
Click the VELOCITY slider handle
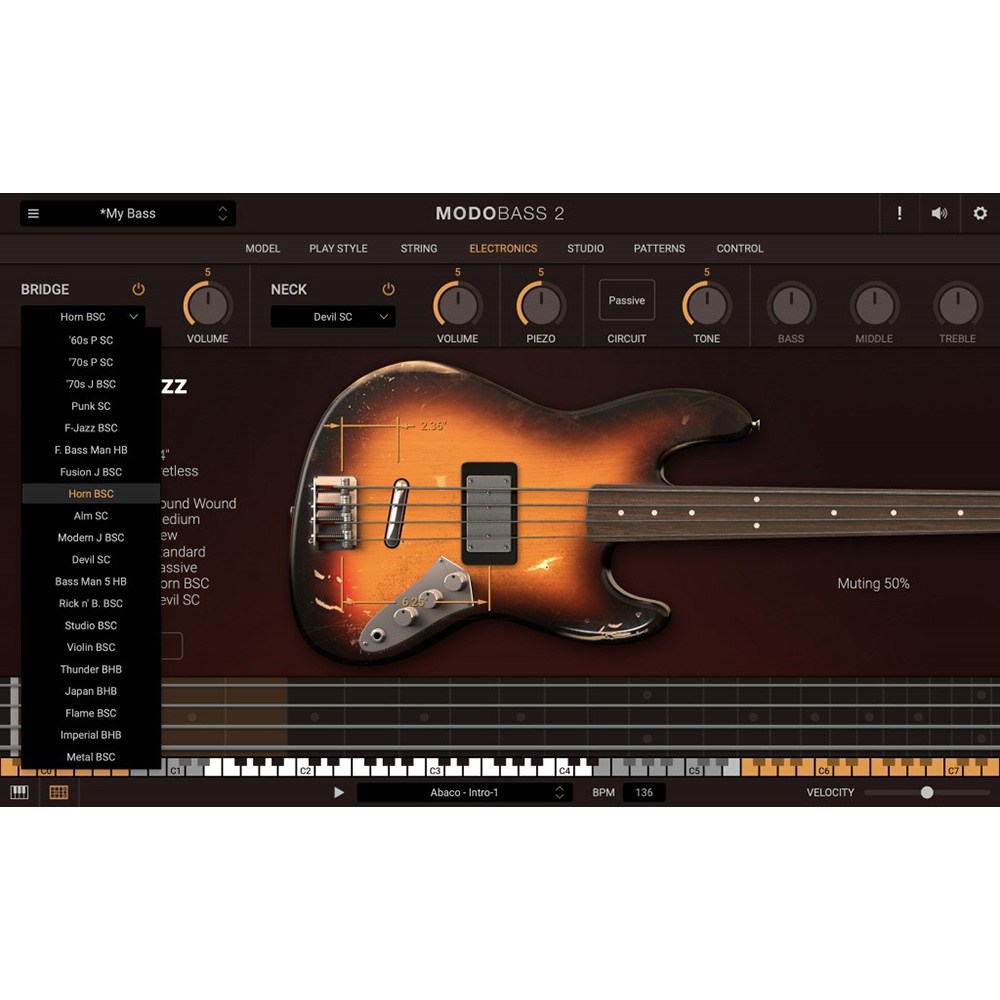[927, 793]
